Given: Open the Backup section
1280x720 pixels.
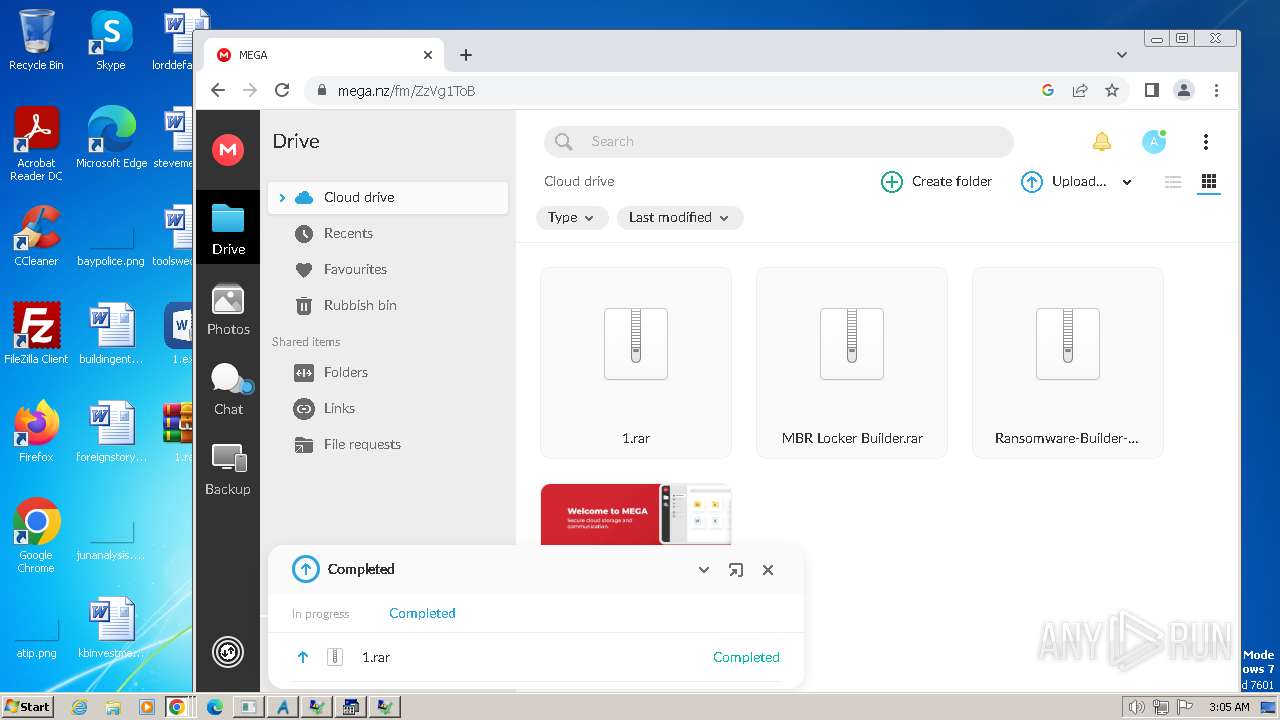Looking at the screenshot, I should coord(228,470).
